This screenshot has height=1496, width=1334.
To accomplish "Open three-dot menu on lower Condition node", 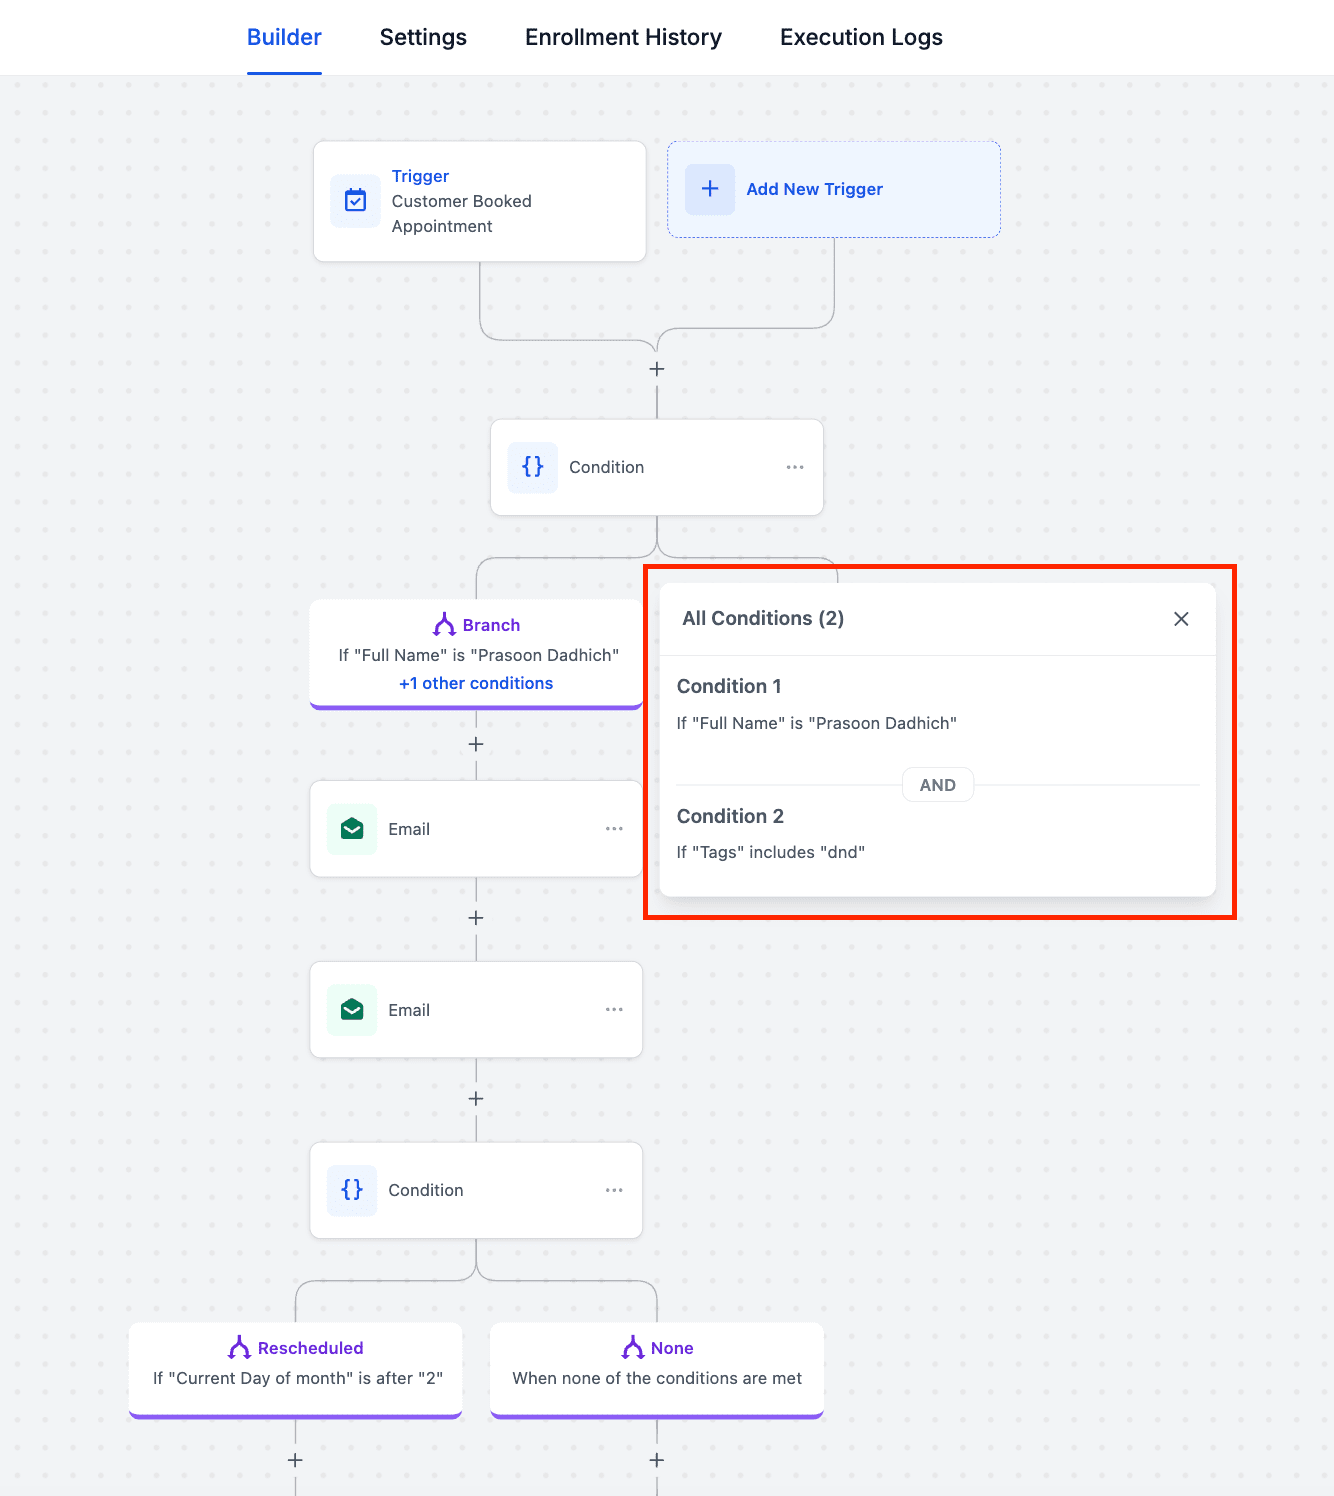I will click(614, 1190).
